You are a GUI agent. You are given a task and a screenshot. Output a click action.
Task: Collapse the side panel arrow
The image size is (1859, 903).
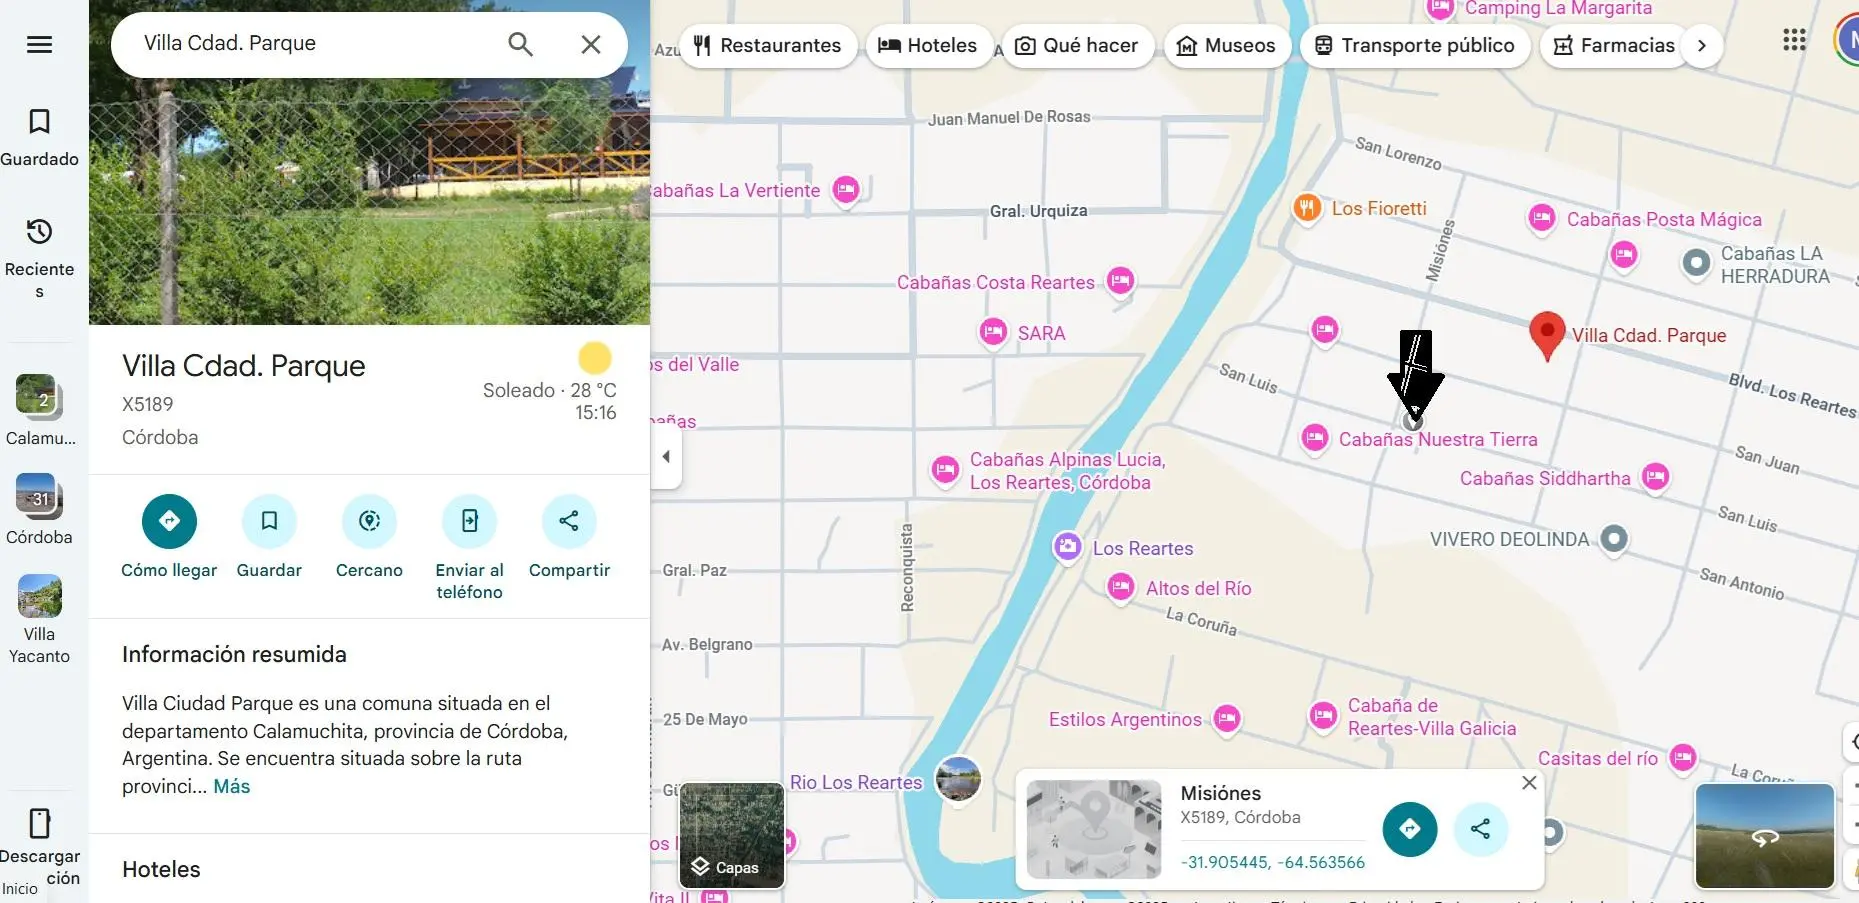[666, 457]
